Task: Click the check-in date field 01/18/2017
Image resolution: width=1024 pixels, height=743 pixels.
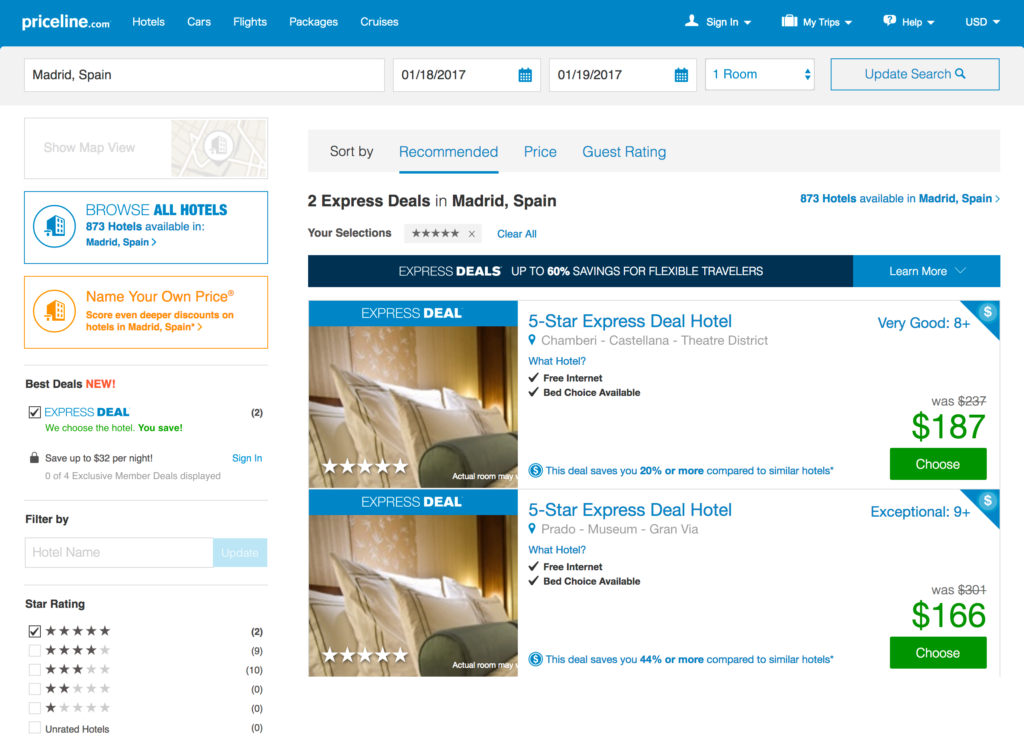Action: pyautogui.click(x=466, y=75)
